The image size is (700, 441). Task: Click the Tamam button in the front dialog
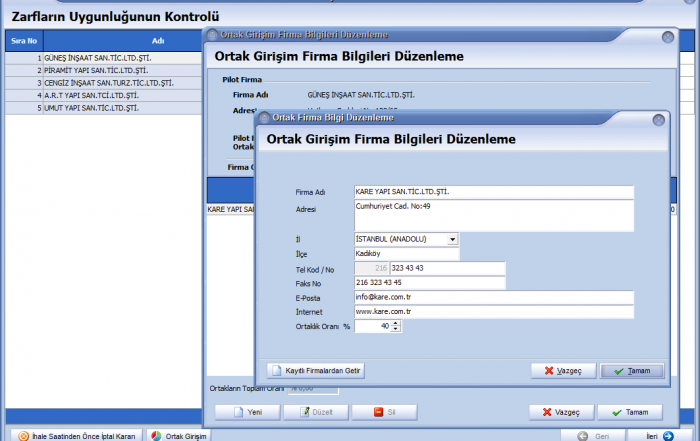pos(631,370)
